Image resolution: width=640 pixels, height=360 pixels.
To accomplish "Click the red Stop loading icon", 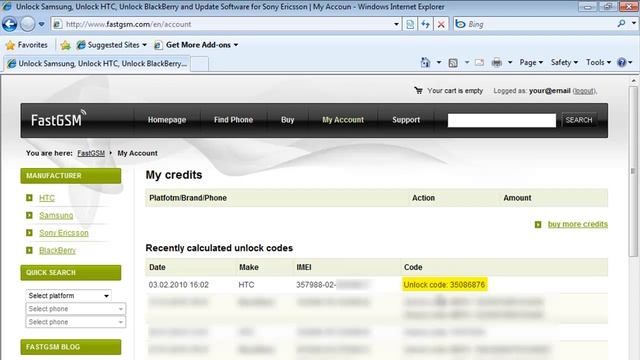I will [x=441, y=24].
